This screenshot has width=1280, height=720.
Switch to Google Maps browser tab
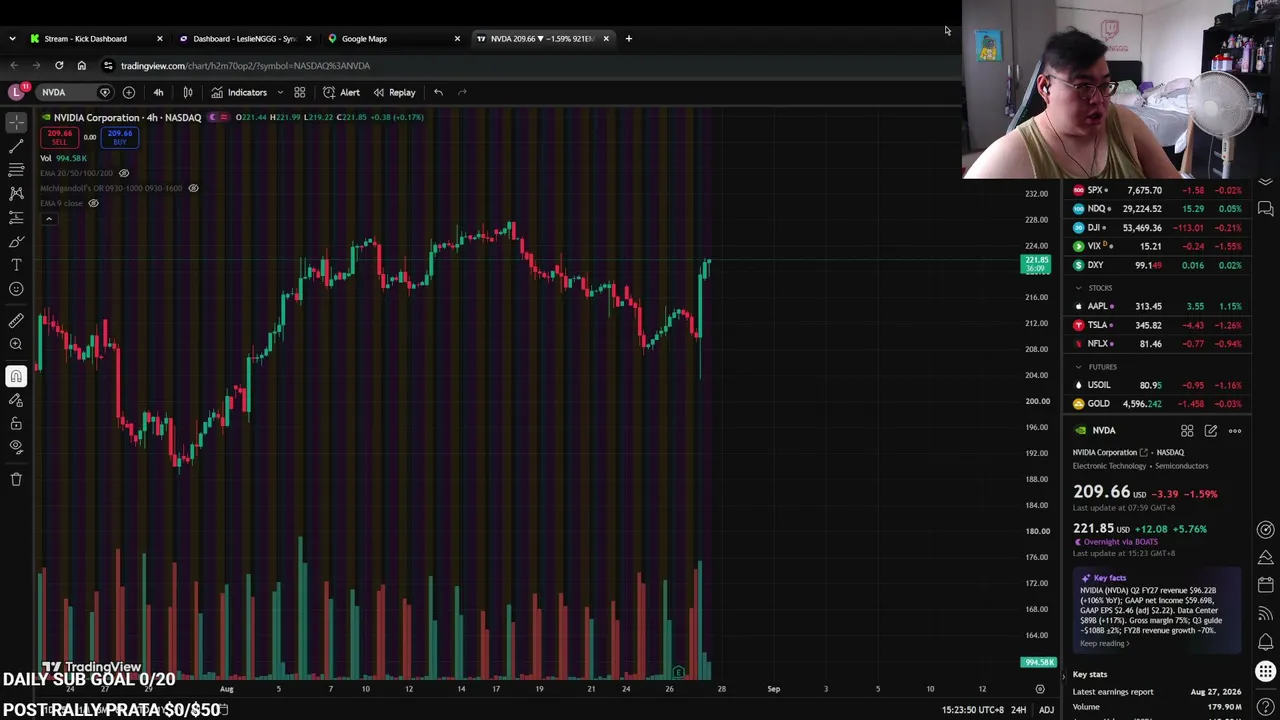pyautogui.click(x=392, y=39)
